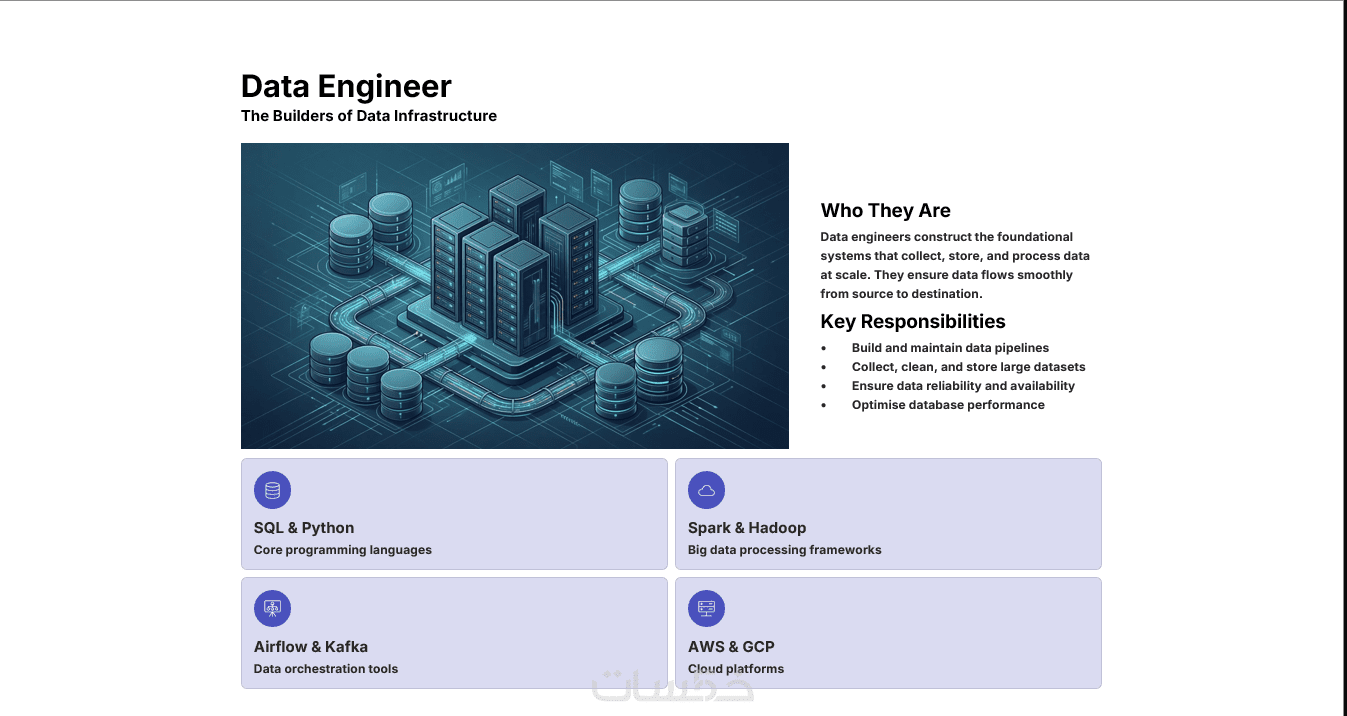Click the presentation icon above Airflow & Kafka
Screen dimensions: 1347x716
coord(272,608)
